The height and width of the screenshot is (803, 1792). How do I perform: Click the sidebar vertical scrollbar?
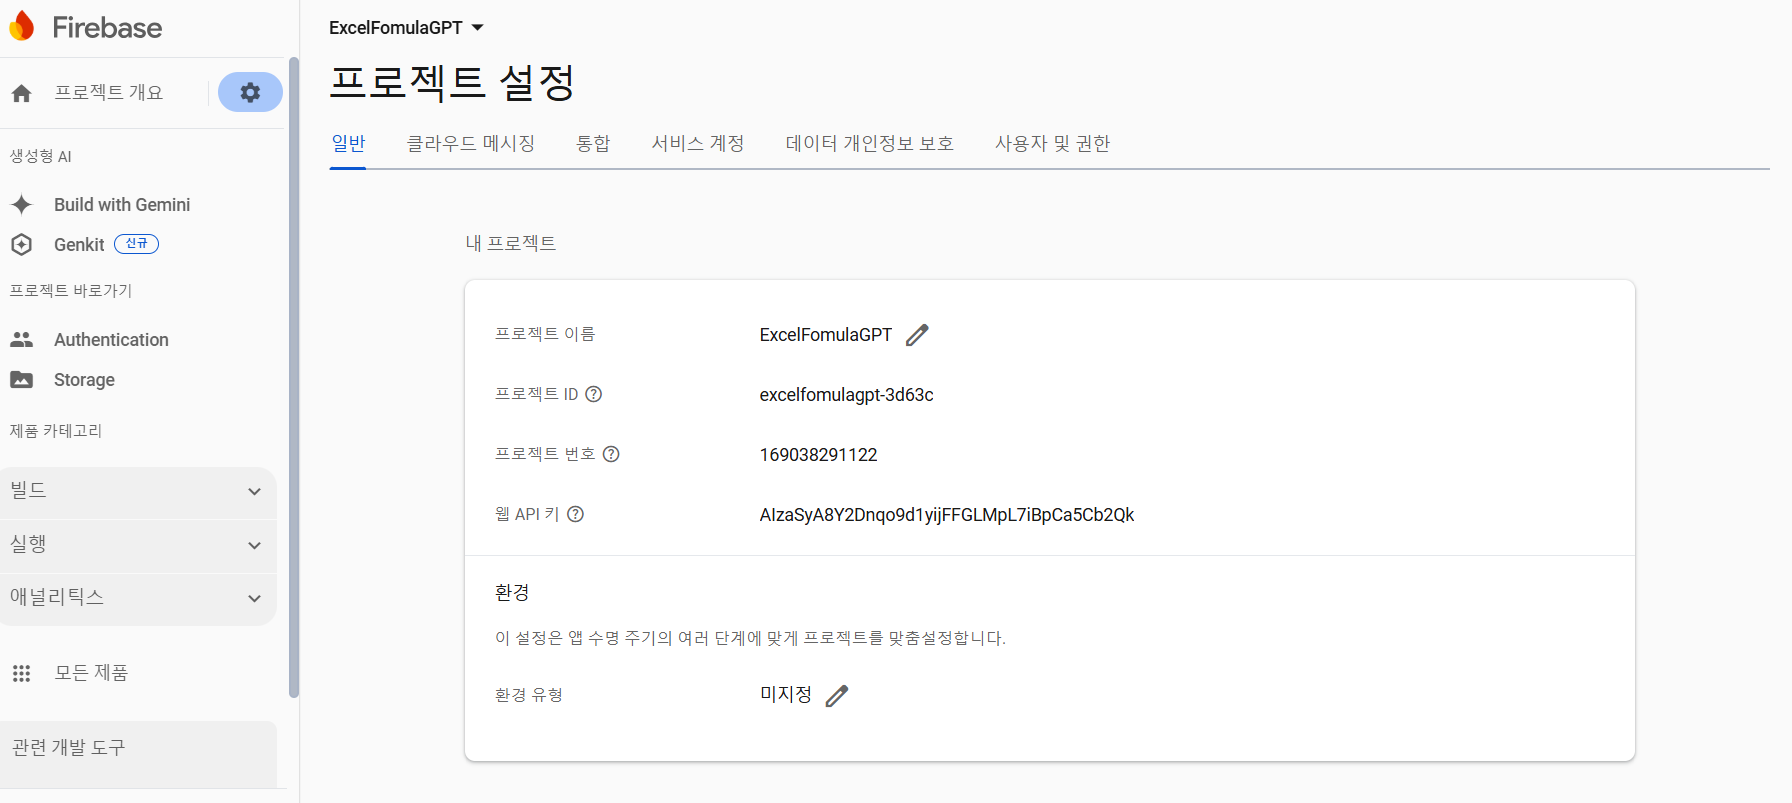[293, 377]
